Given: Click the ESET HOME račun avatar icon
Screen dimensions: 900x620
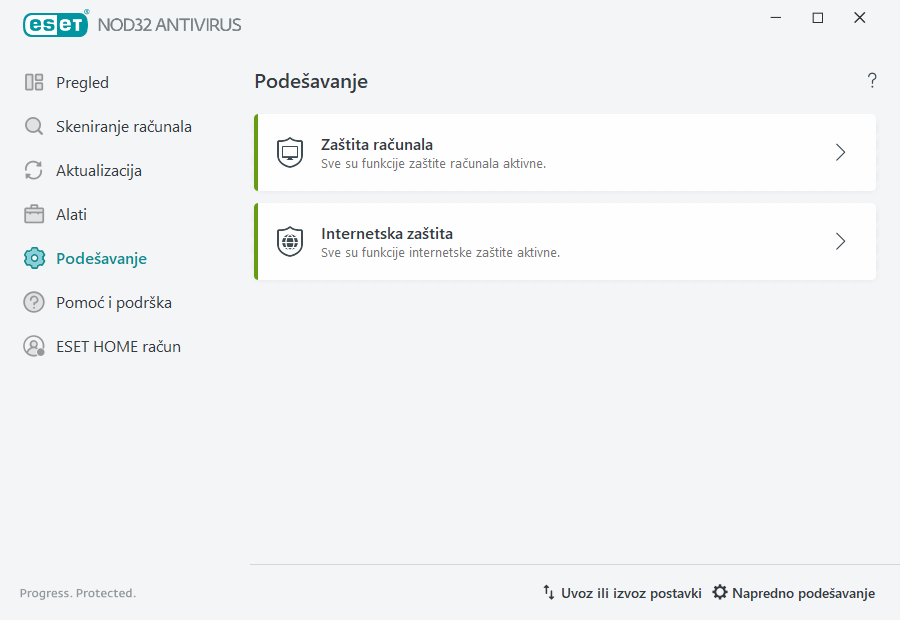Looking at the screenshot, I should (x=34, y=346).
